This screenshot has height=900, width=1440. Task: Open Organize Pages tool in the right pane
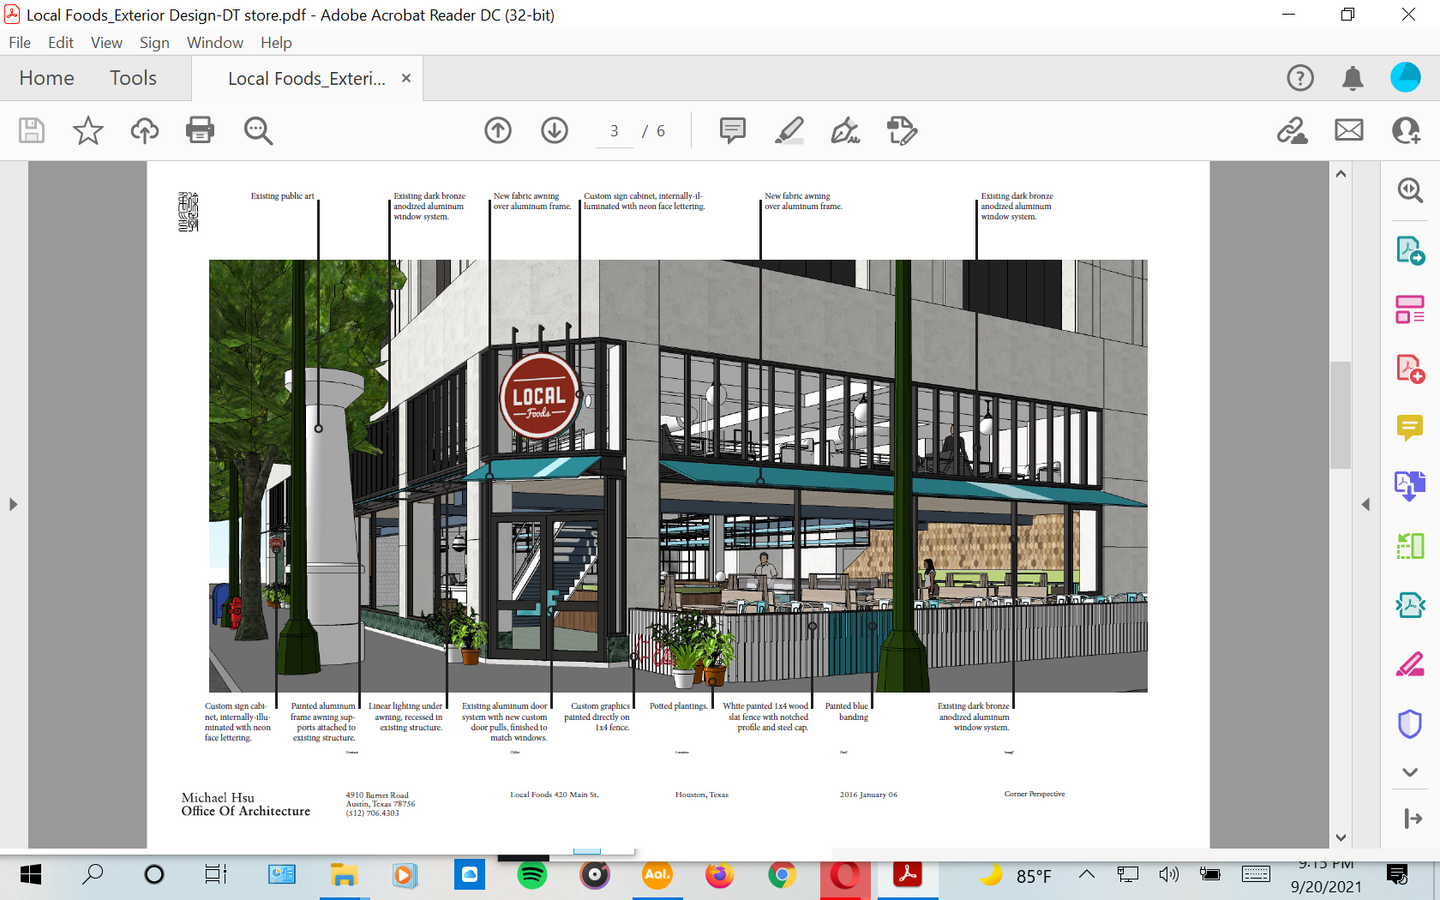[x=1410, y=309]
